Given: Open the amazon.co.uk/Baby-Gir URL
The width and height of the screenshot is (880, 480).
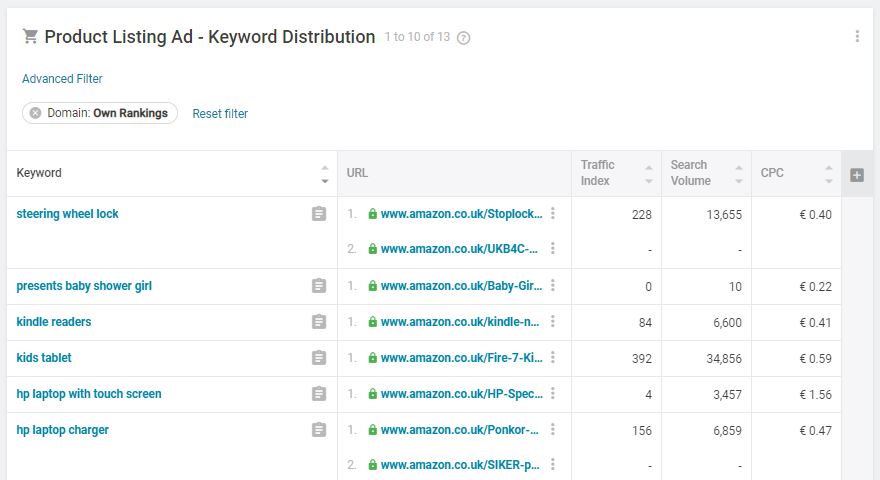Looking at the screenshot, I should pyautogui.click(x=461, y=286).
